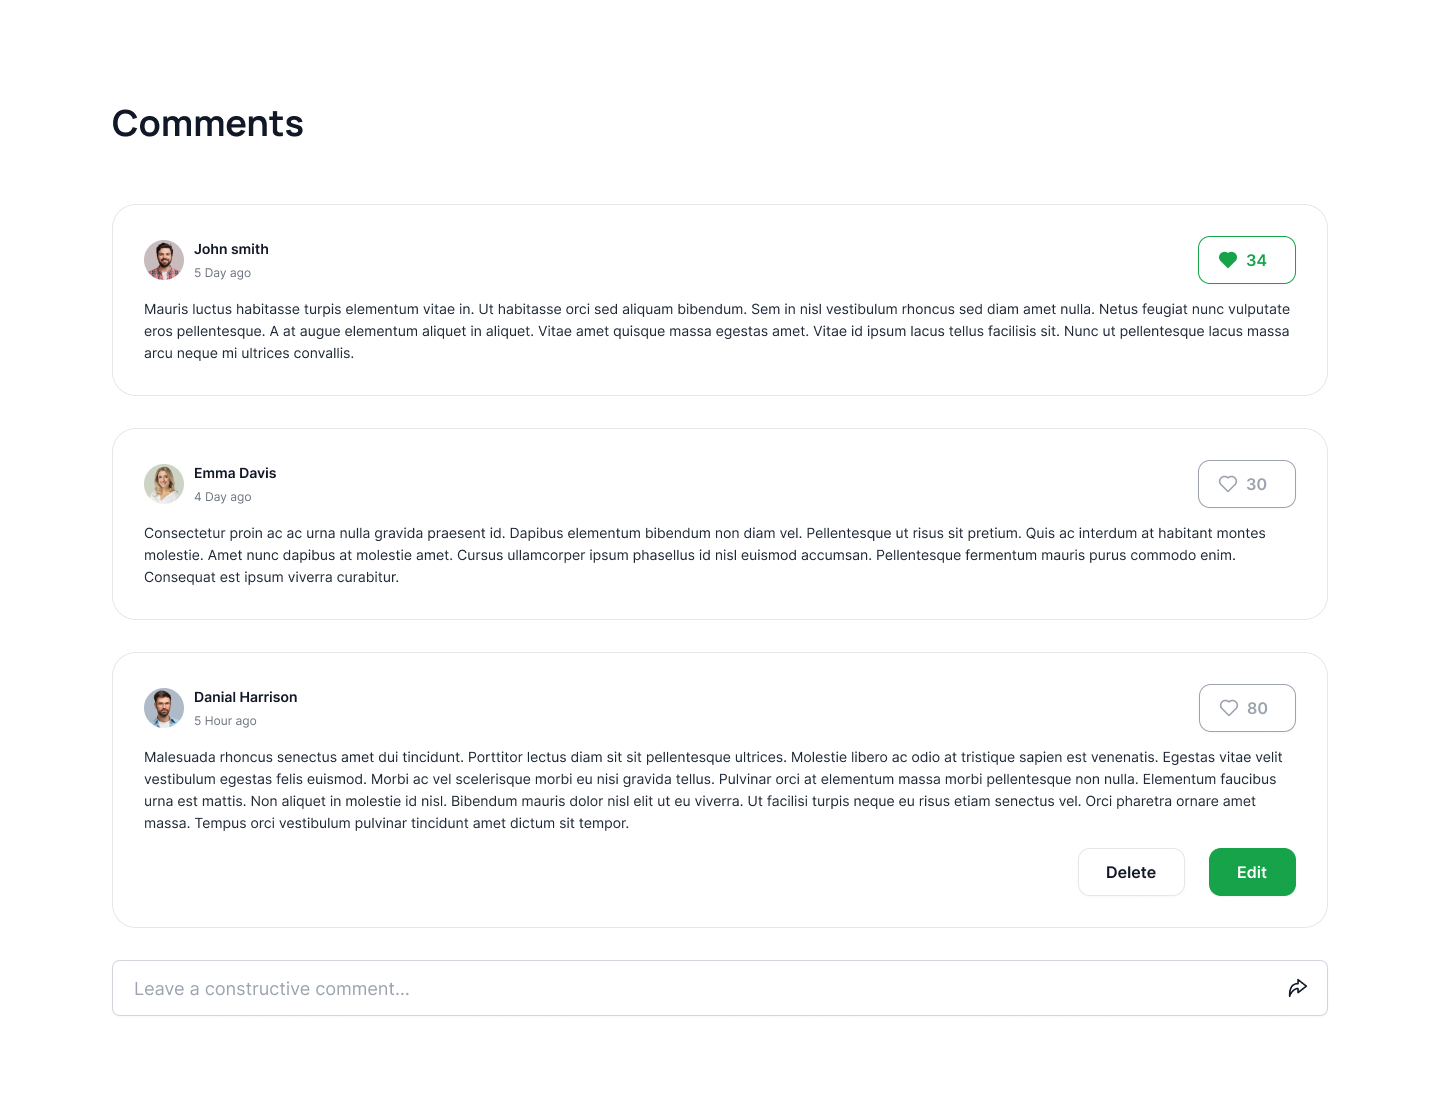
Task: Edit Danial Harrison's comment
Action: click(1251, 872)
